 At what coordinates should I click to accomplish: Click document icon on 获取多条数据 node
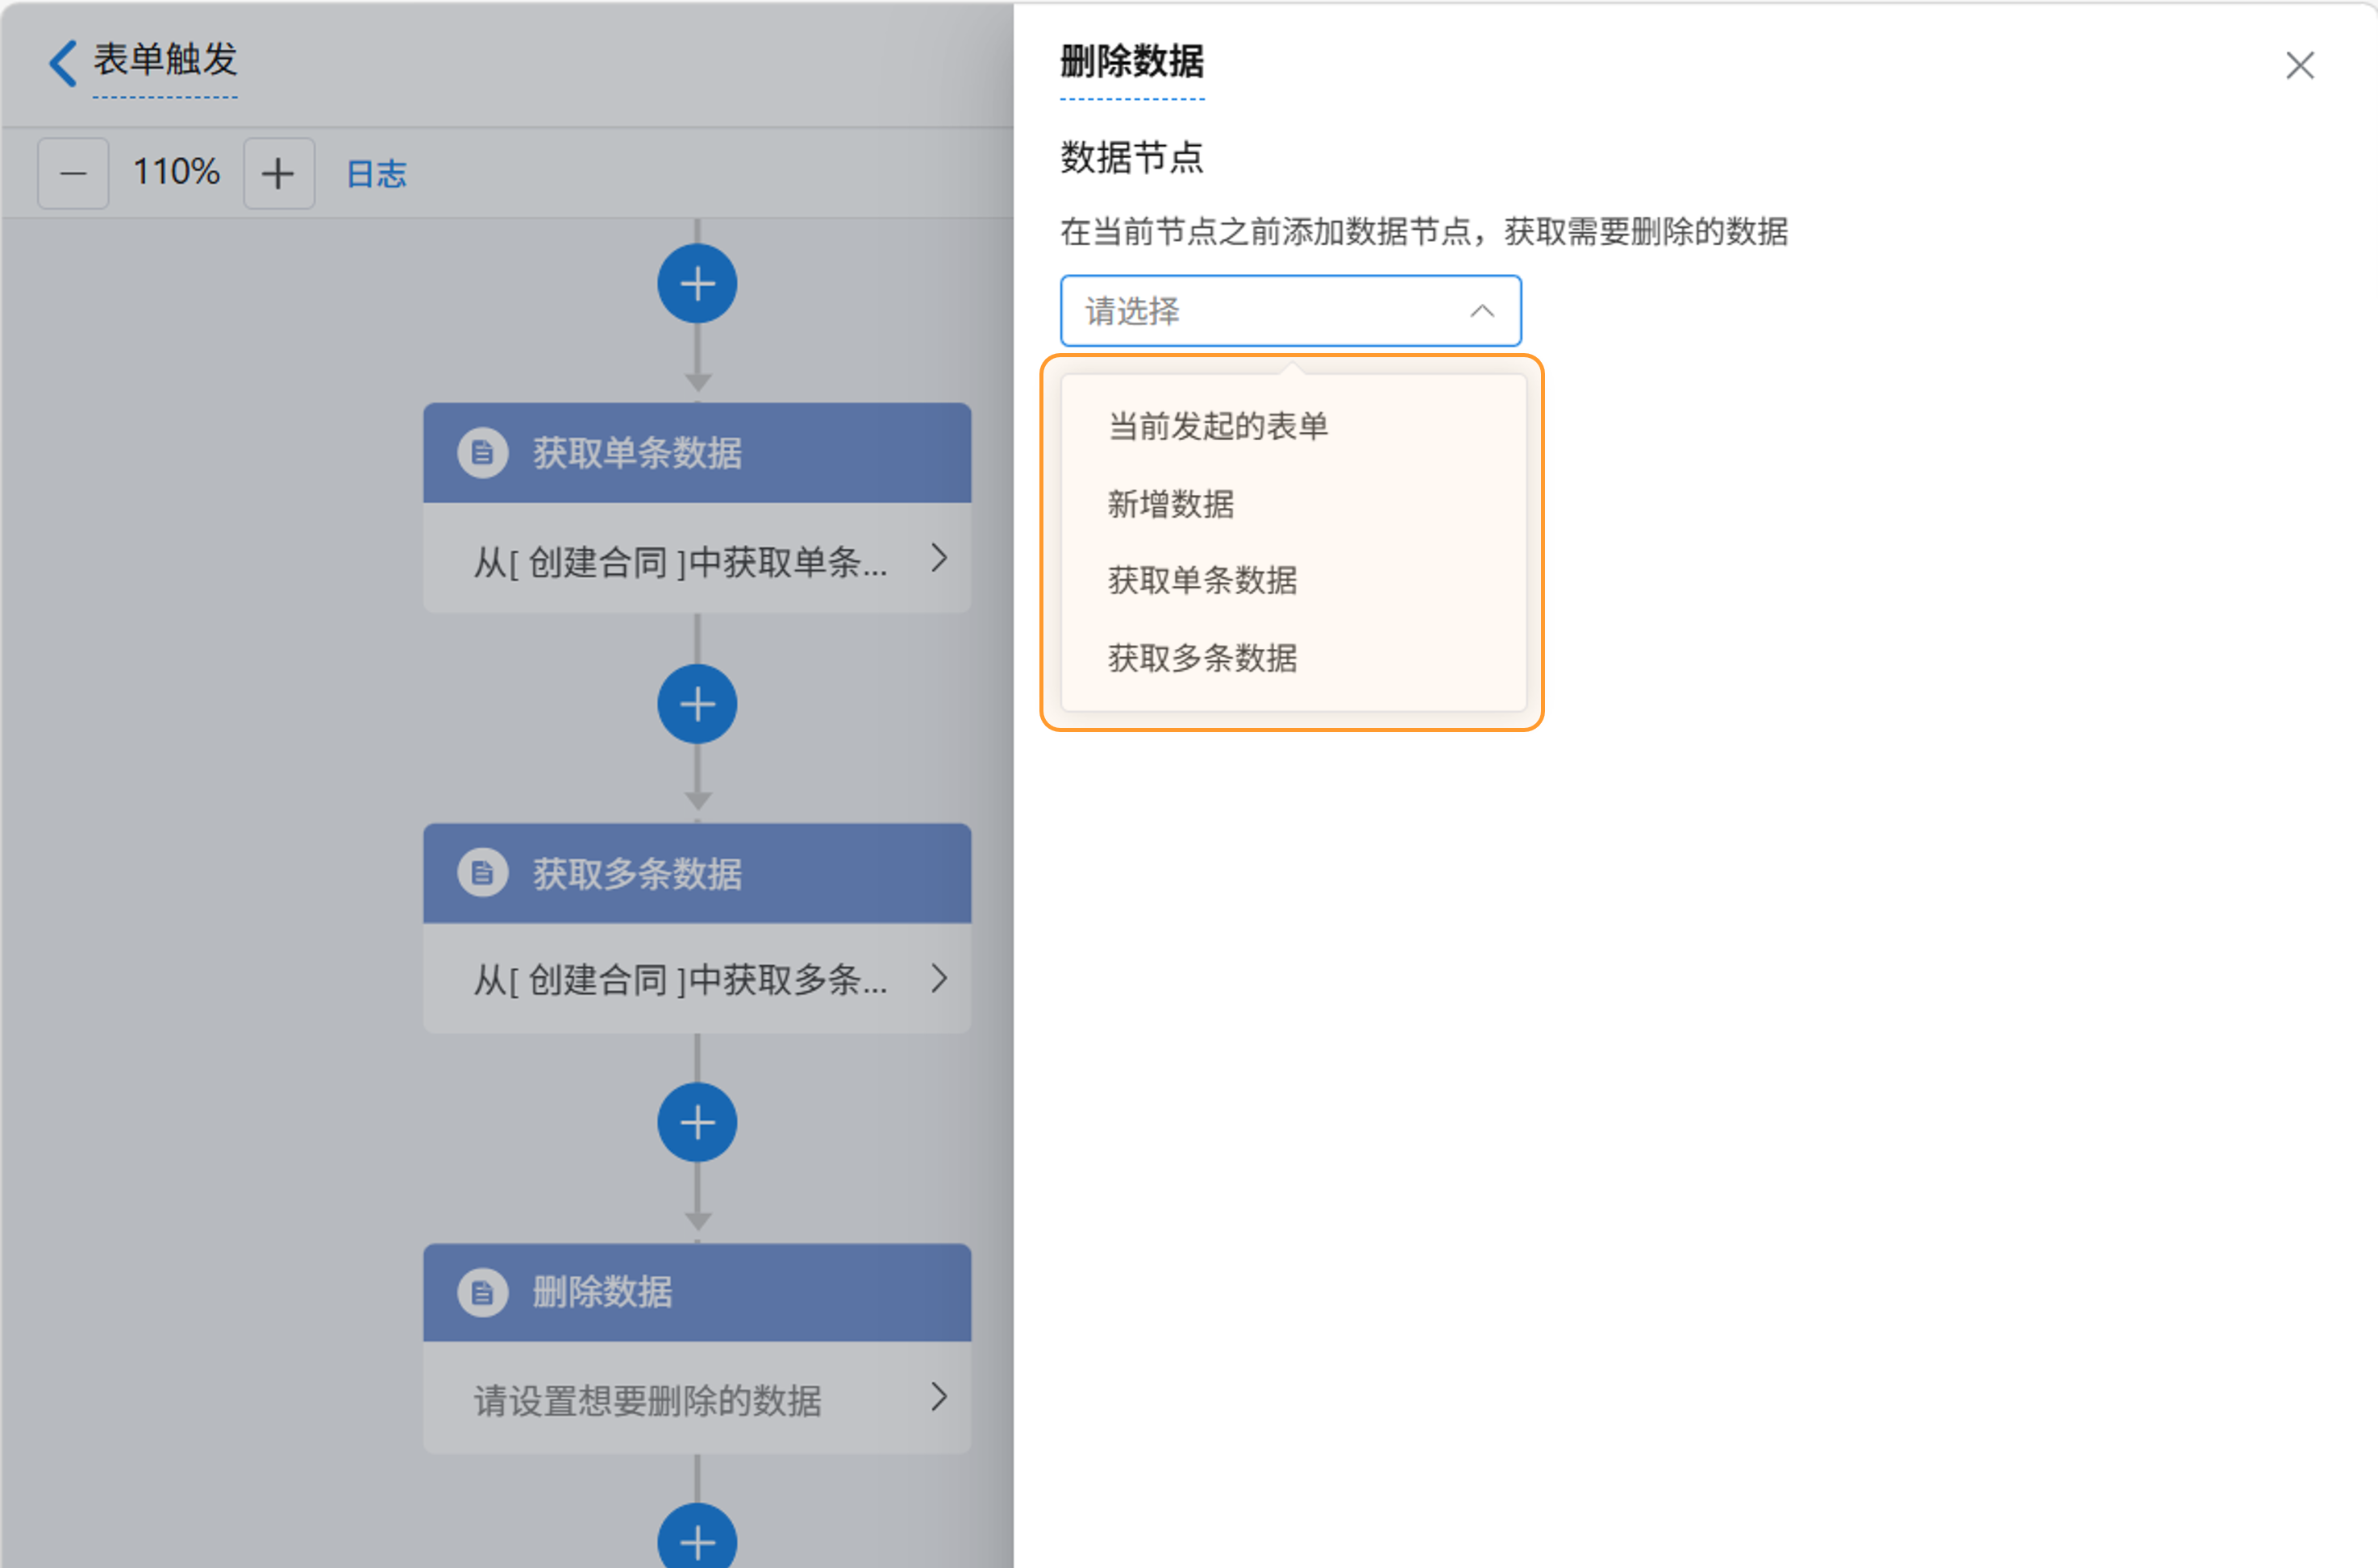tap(483, 873)
